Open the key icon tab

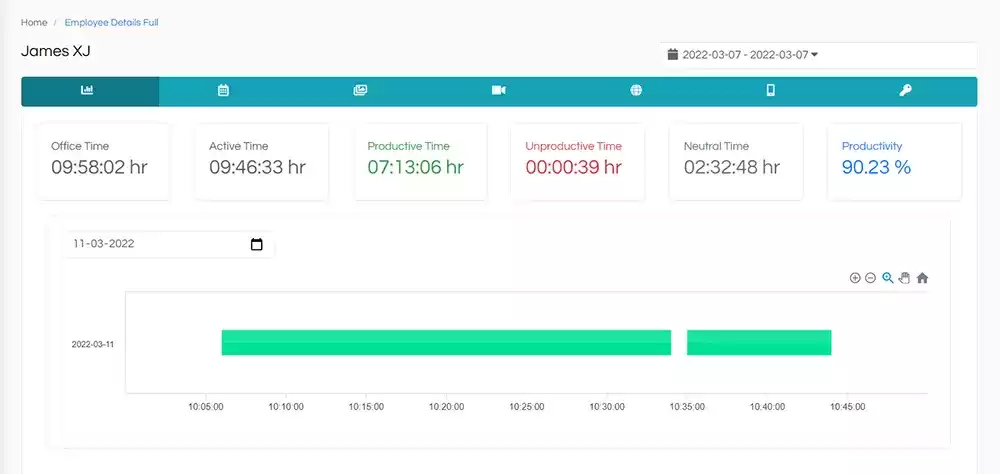tap(905, 91)
